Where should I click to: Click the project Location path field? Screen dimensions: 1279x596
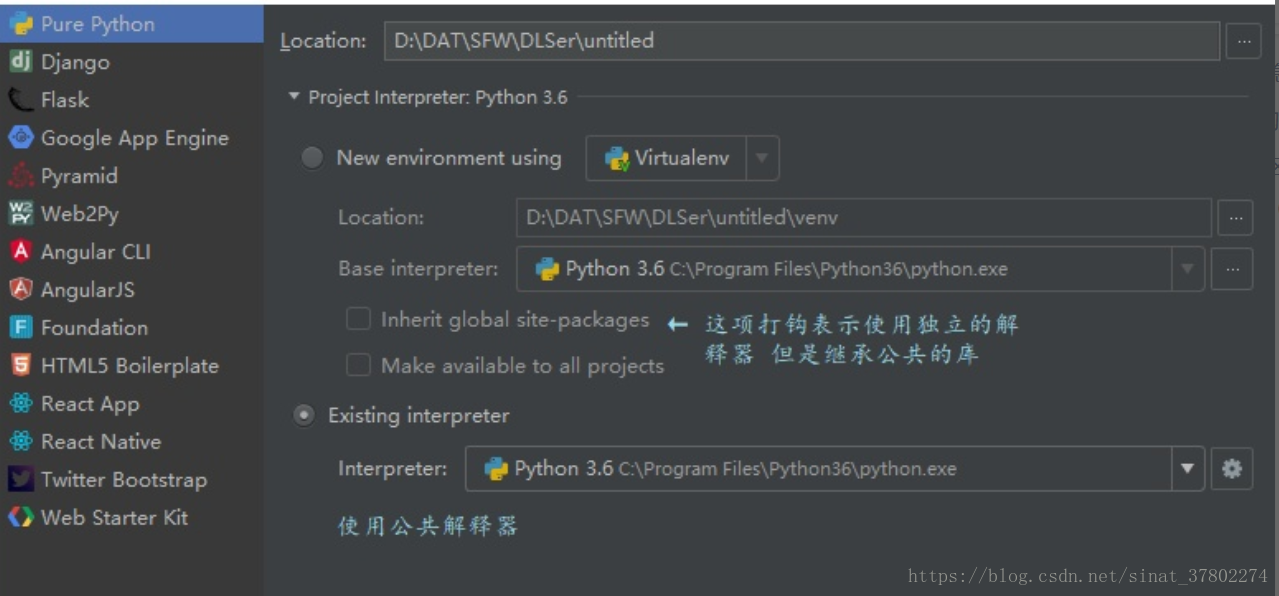[802, 41]
